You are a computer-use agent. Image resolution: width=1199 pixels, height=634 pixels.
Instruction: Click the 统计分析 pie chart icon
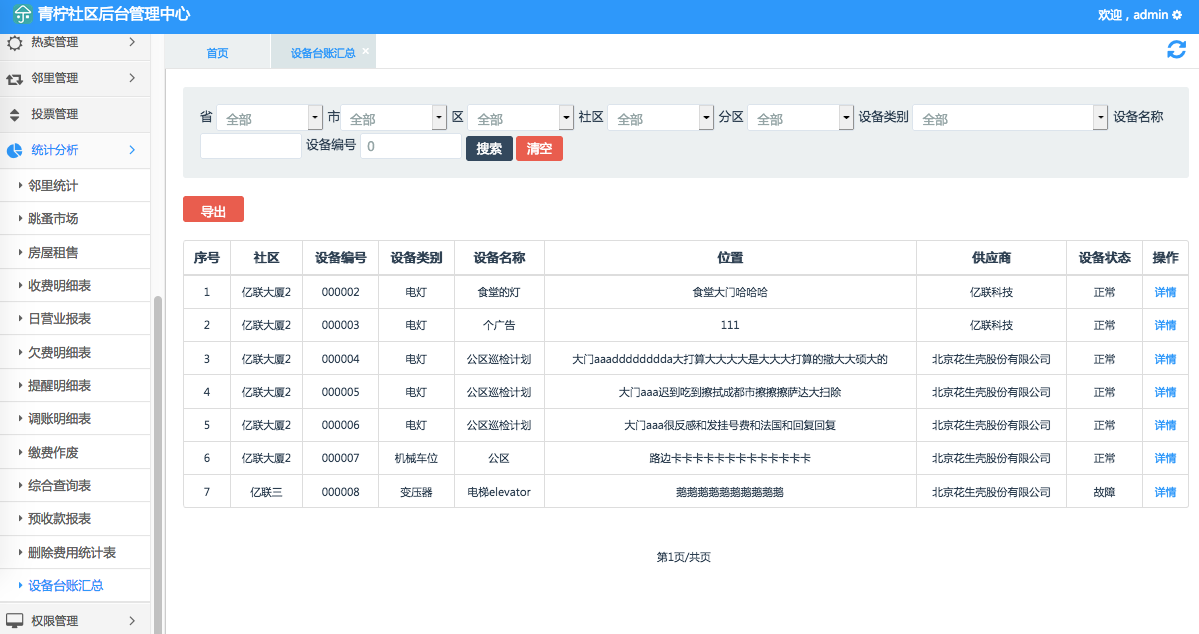point(15,151)
